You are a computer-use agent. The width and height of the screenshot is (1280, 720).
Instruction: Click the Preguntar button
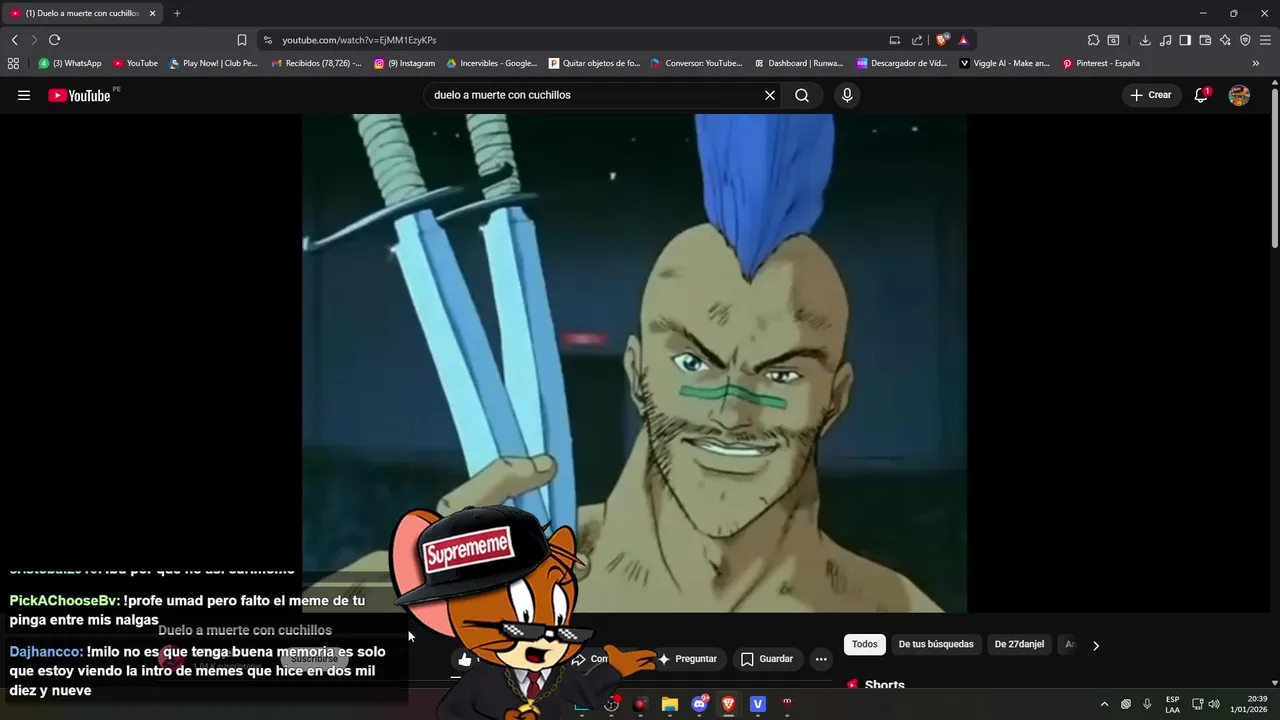coord(687,659)
